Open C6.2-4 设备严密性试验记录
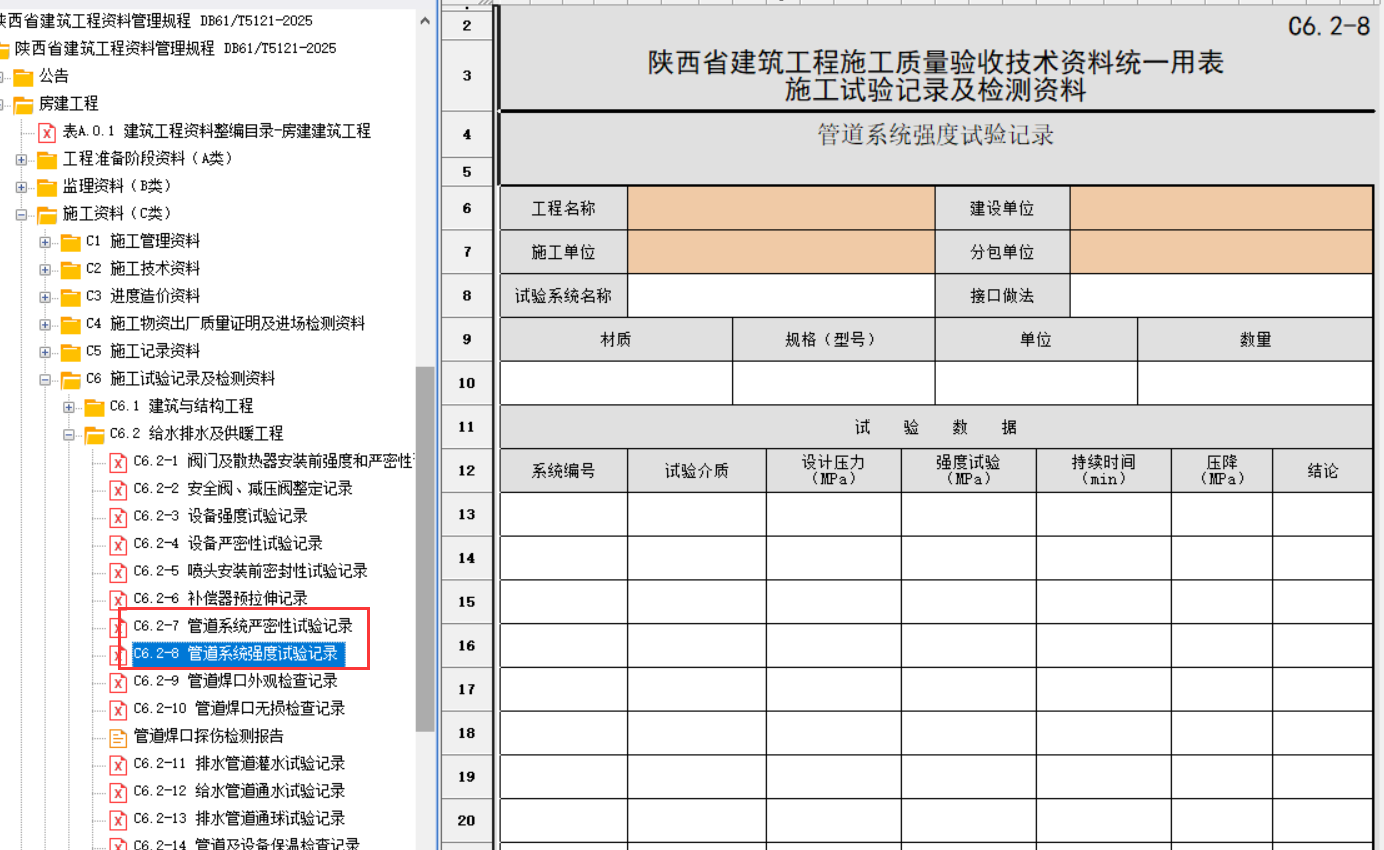Viewport: 1384px width, 850px height. point(228,543)
